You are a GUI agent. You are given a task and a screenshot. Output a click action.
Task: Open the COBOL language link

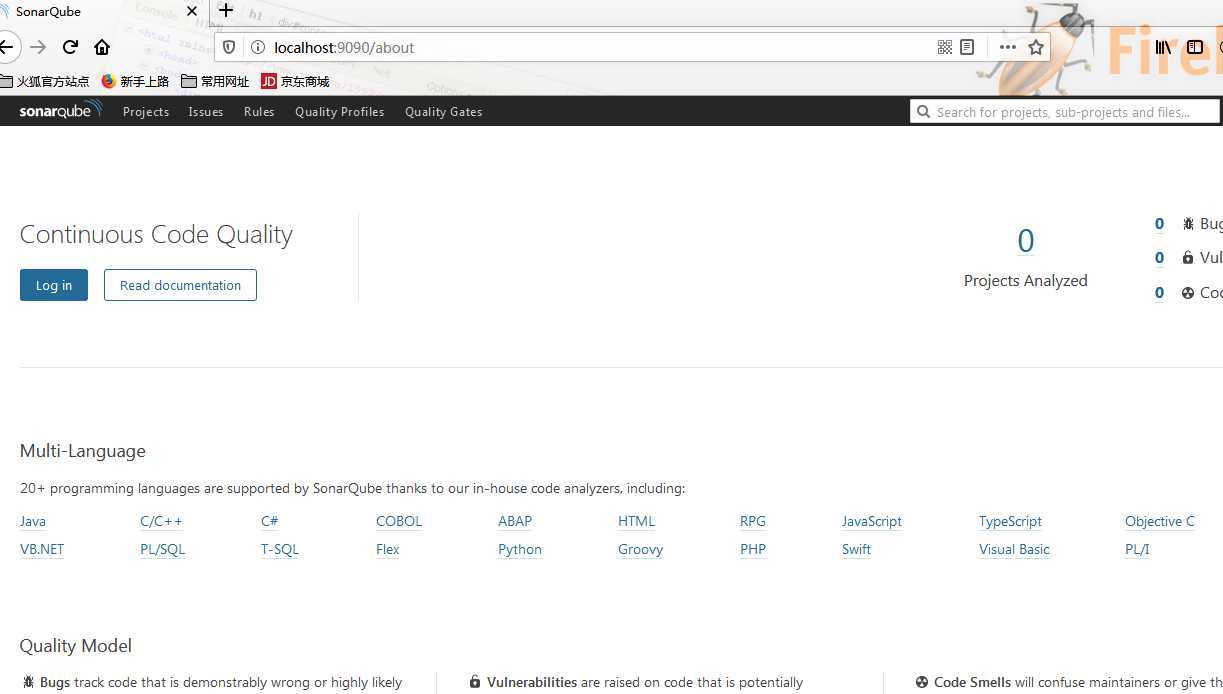[x=399, y=521]
